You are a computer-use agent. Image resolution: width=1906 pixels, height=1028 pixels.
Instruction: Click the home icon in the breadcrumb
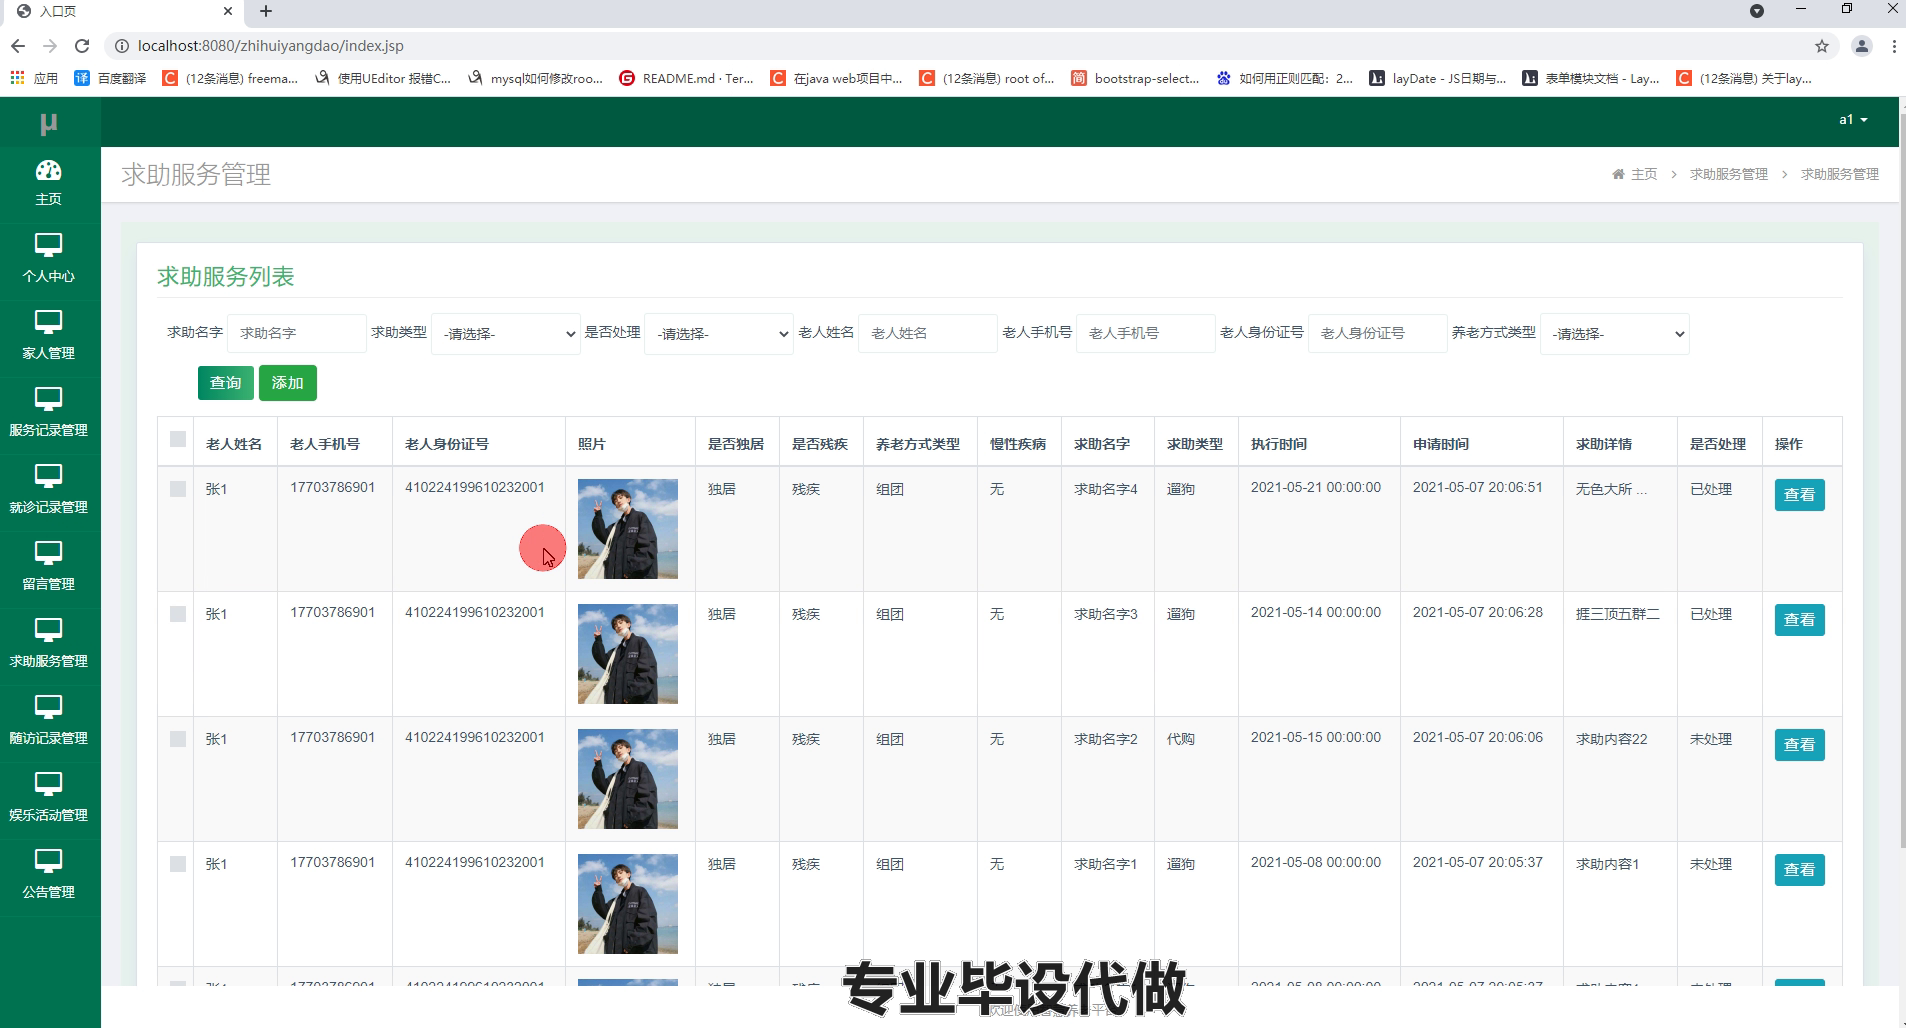(x=1618, y=174)
